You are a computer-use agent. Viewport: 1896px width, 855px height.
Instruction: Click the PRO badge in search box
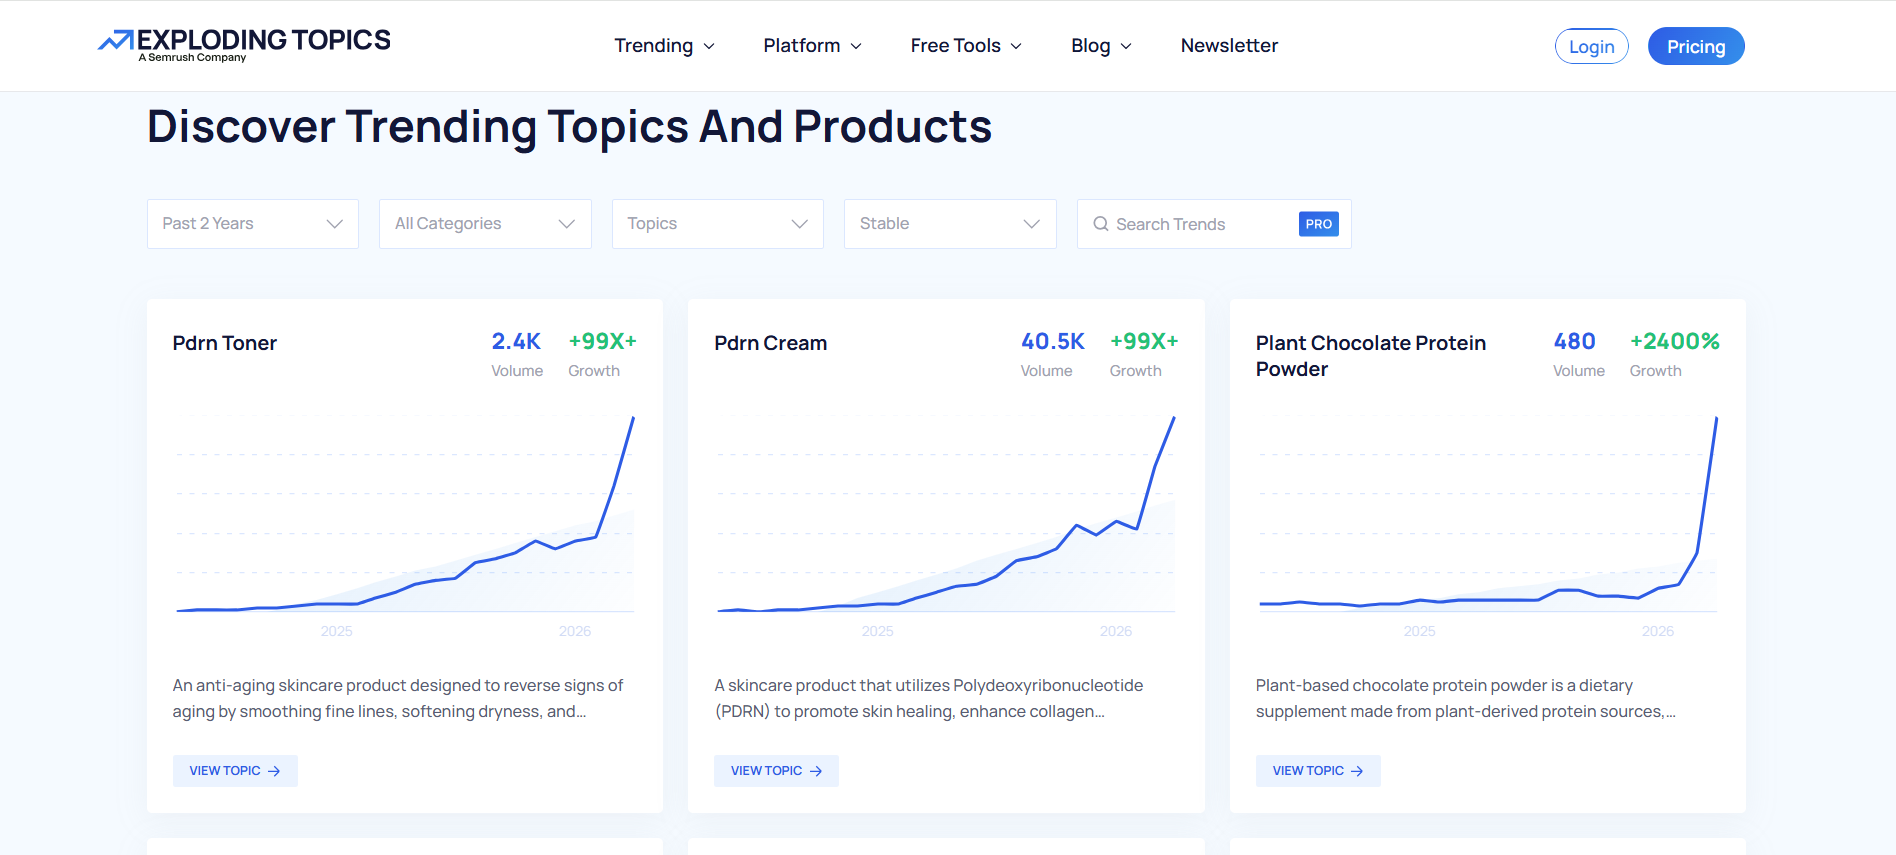[1319, 224]
